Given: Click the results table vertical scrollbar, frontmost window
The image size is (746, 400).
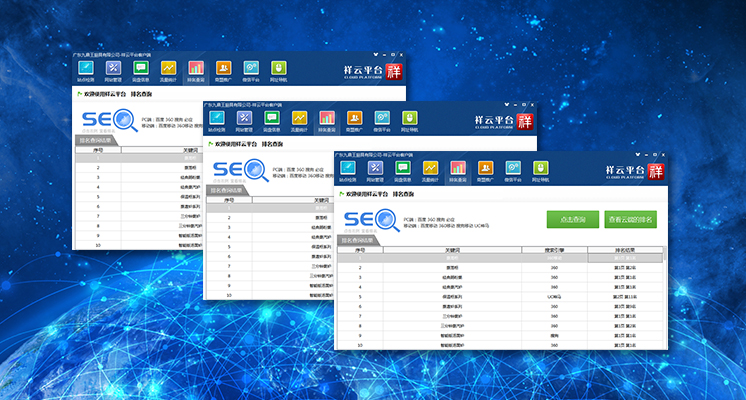Looking at the screenshot, I should pos(662,300).
